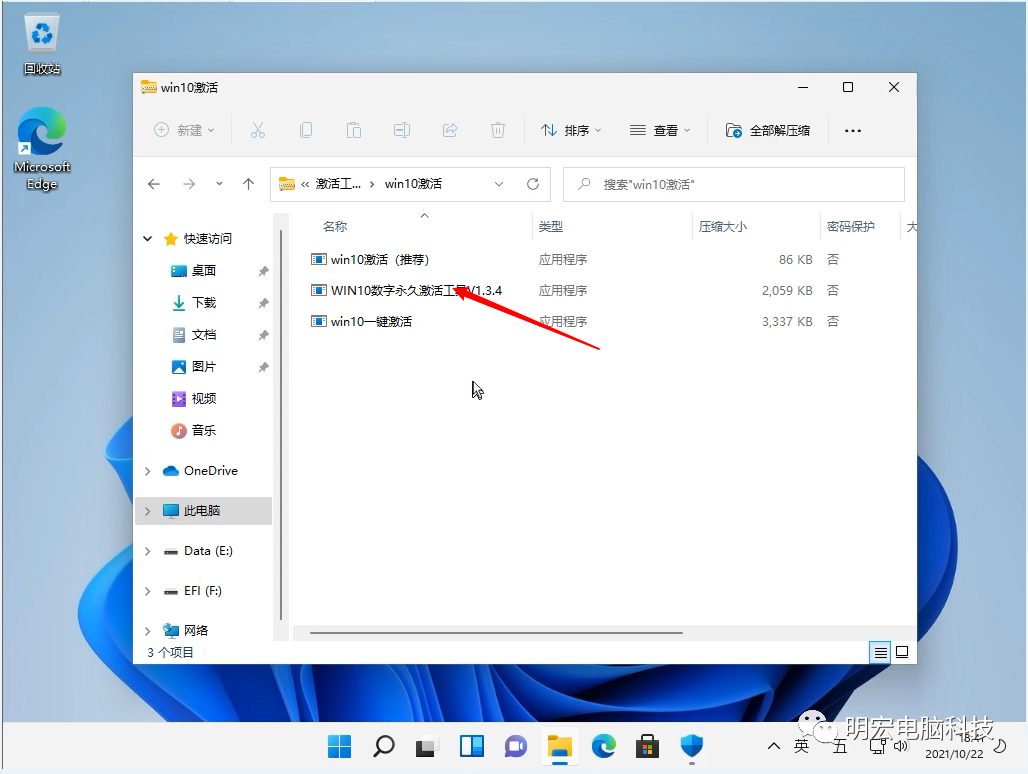Click the 2,059 KB size cell
The height and width of the screenshot is (774, 1028).
(787, 290)
